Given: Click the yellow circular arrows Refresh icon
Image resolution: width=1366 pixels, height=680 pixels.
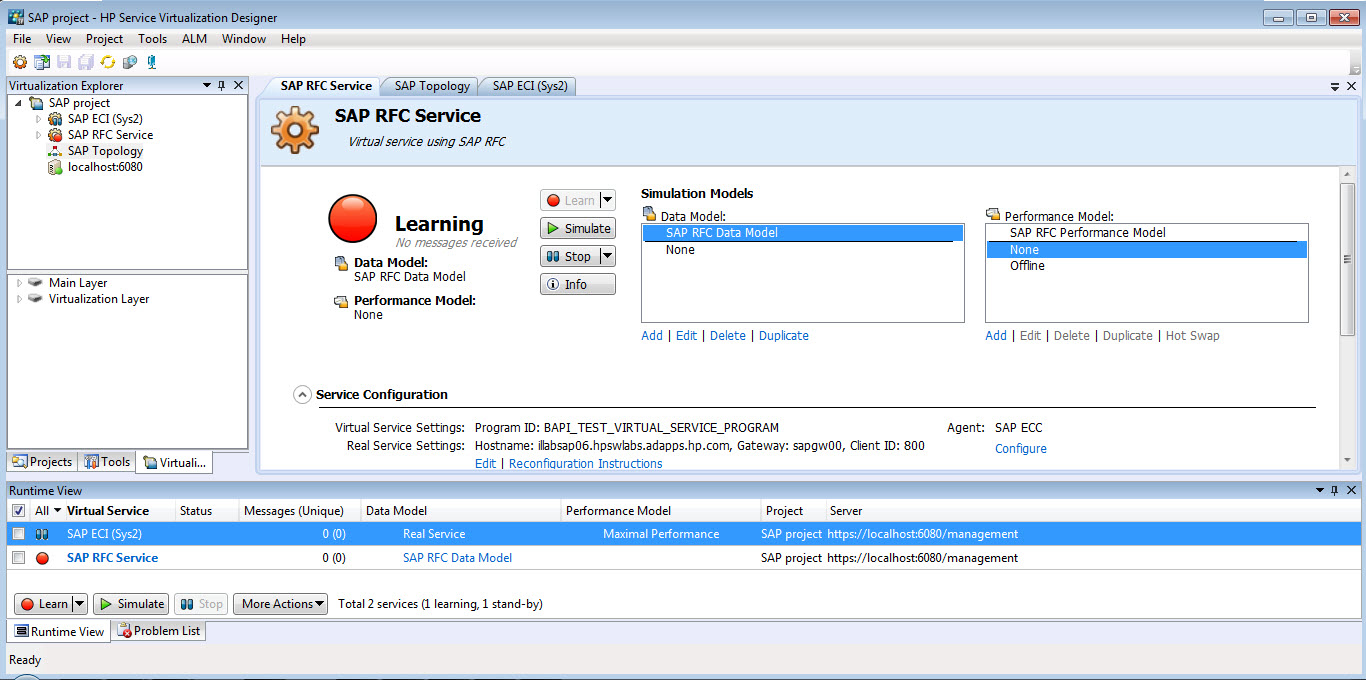Looking at the screenshot, I should (x=108, y=62).
